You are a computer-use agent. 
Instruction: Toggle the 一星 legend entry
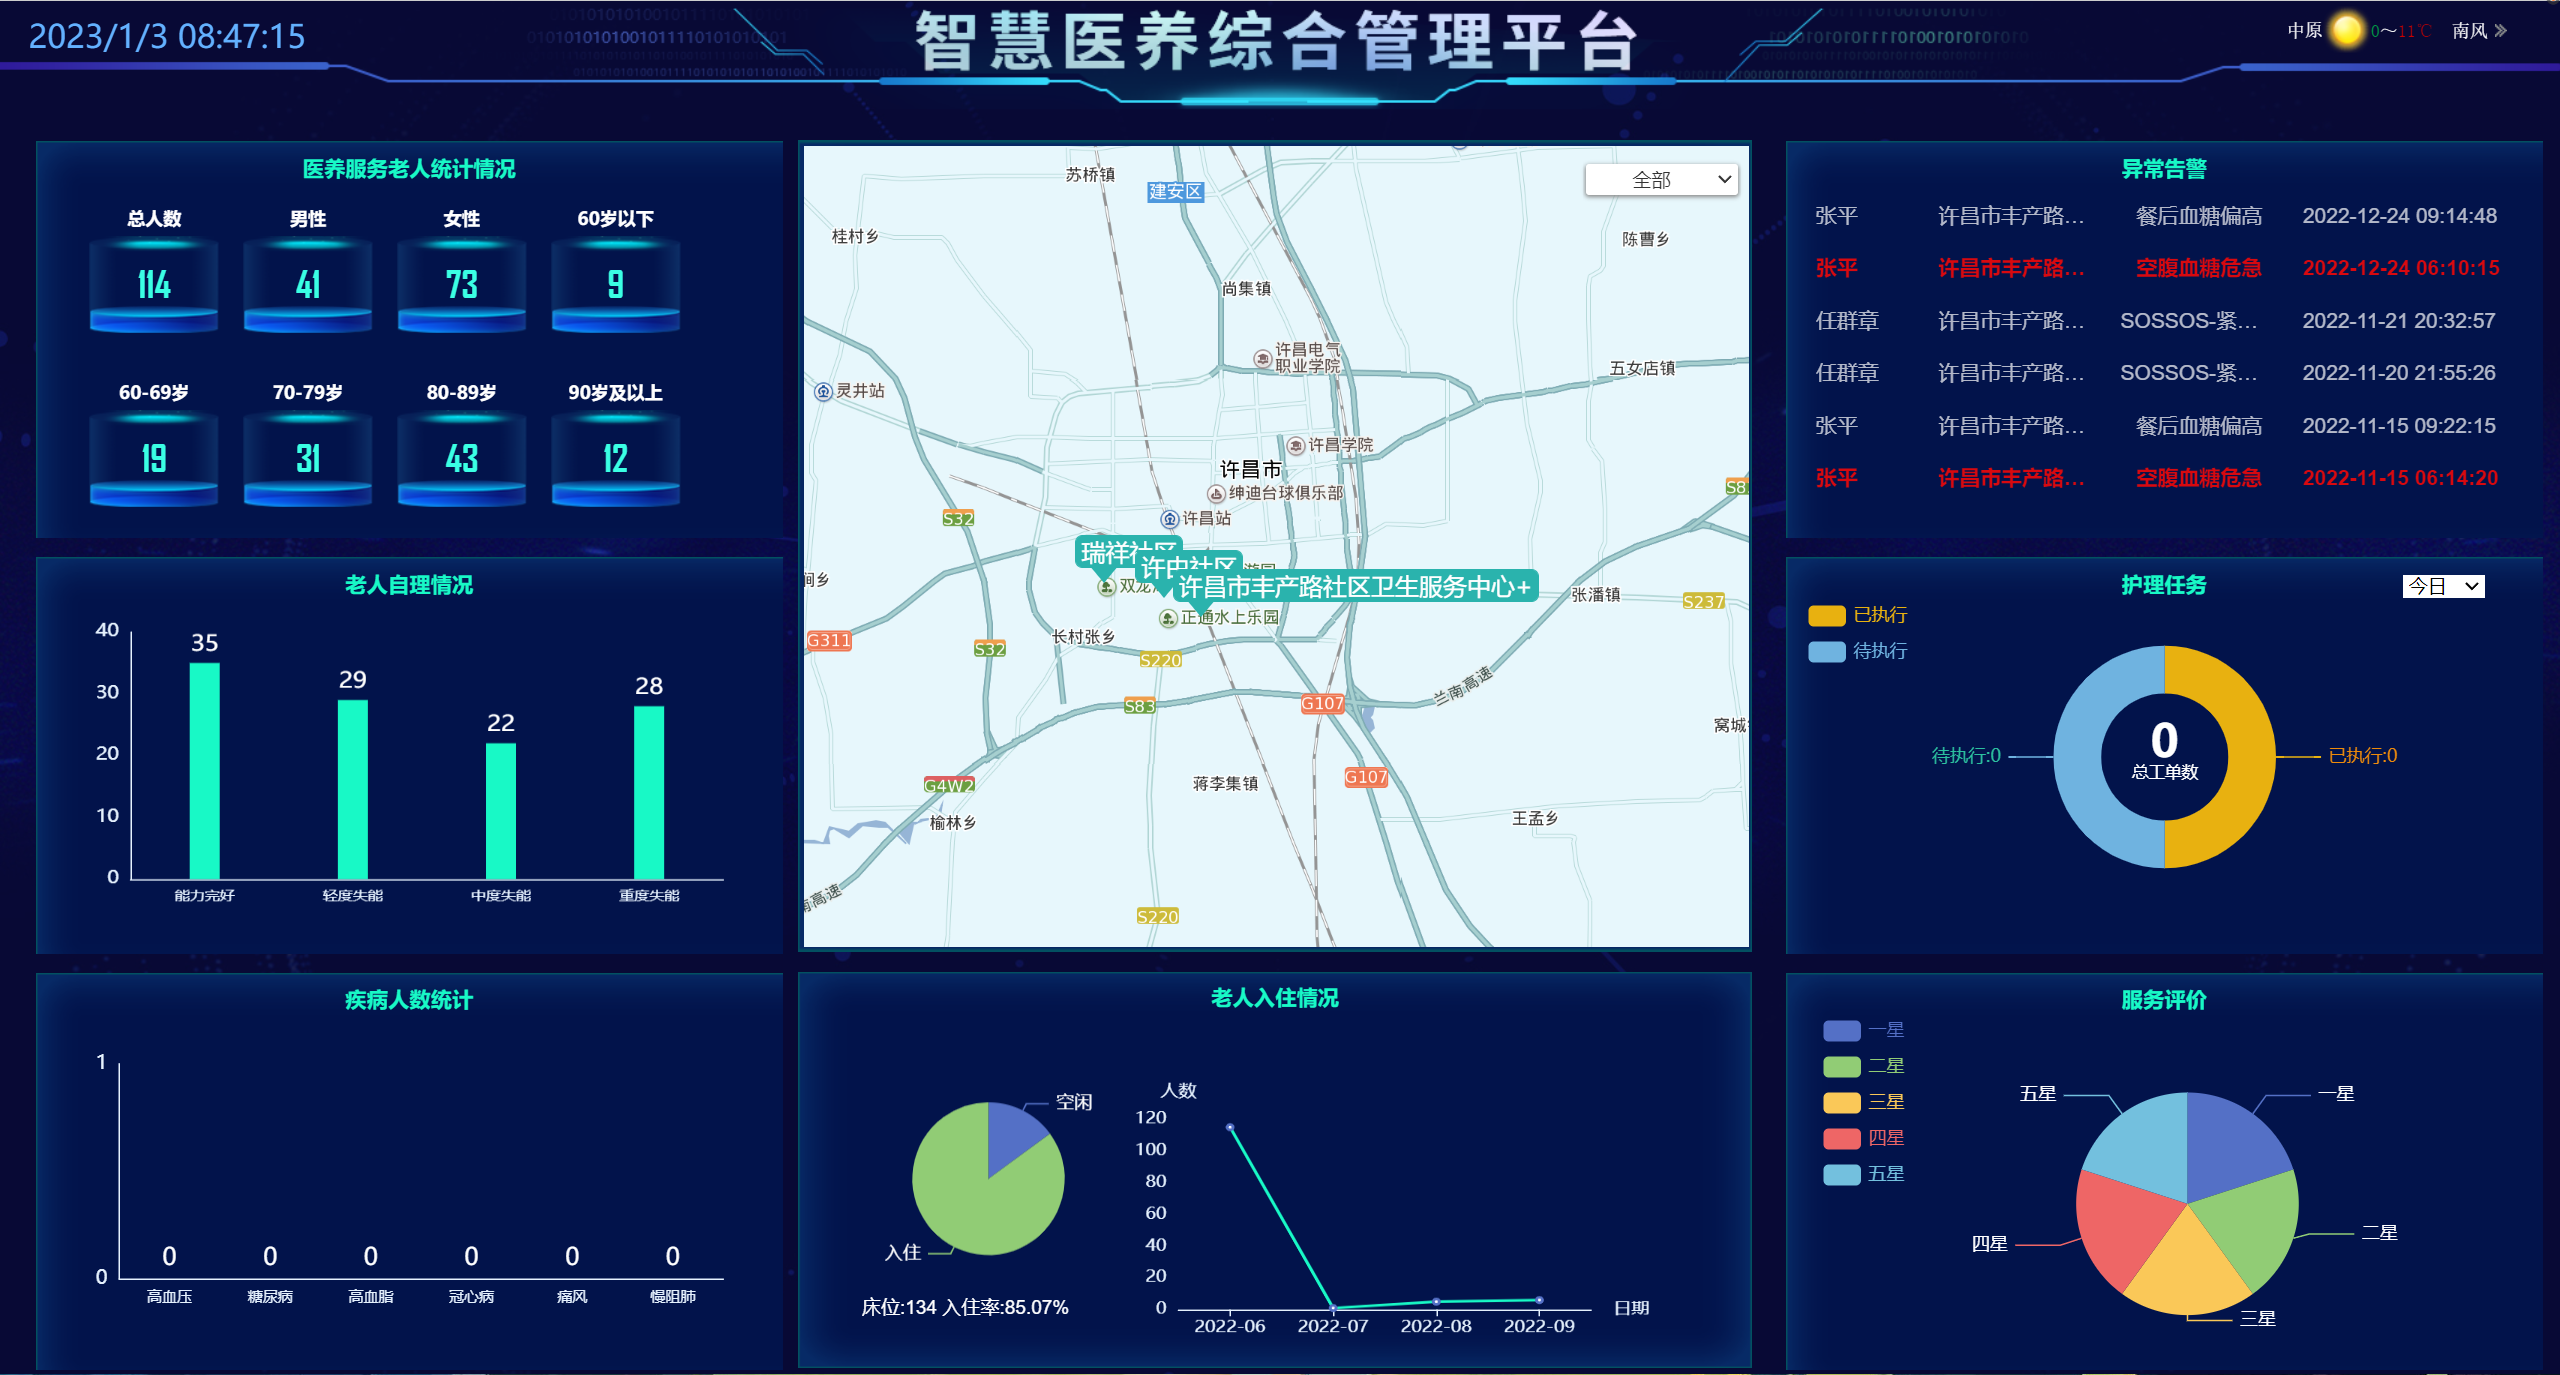click(1863, 1030)
